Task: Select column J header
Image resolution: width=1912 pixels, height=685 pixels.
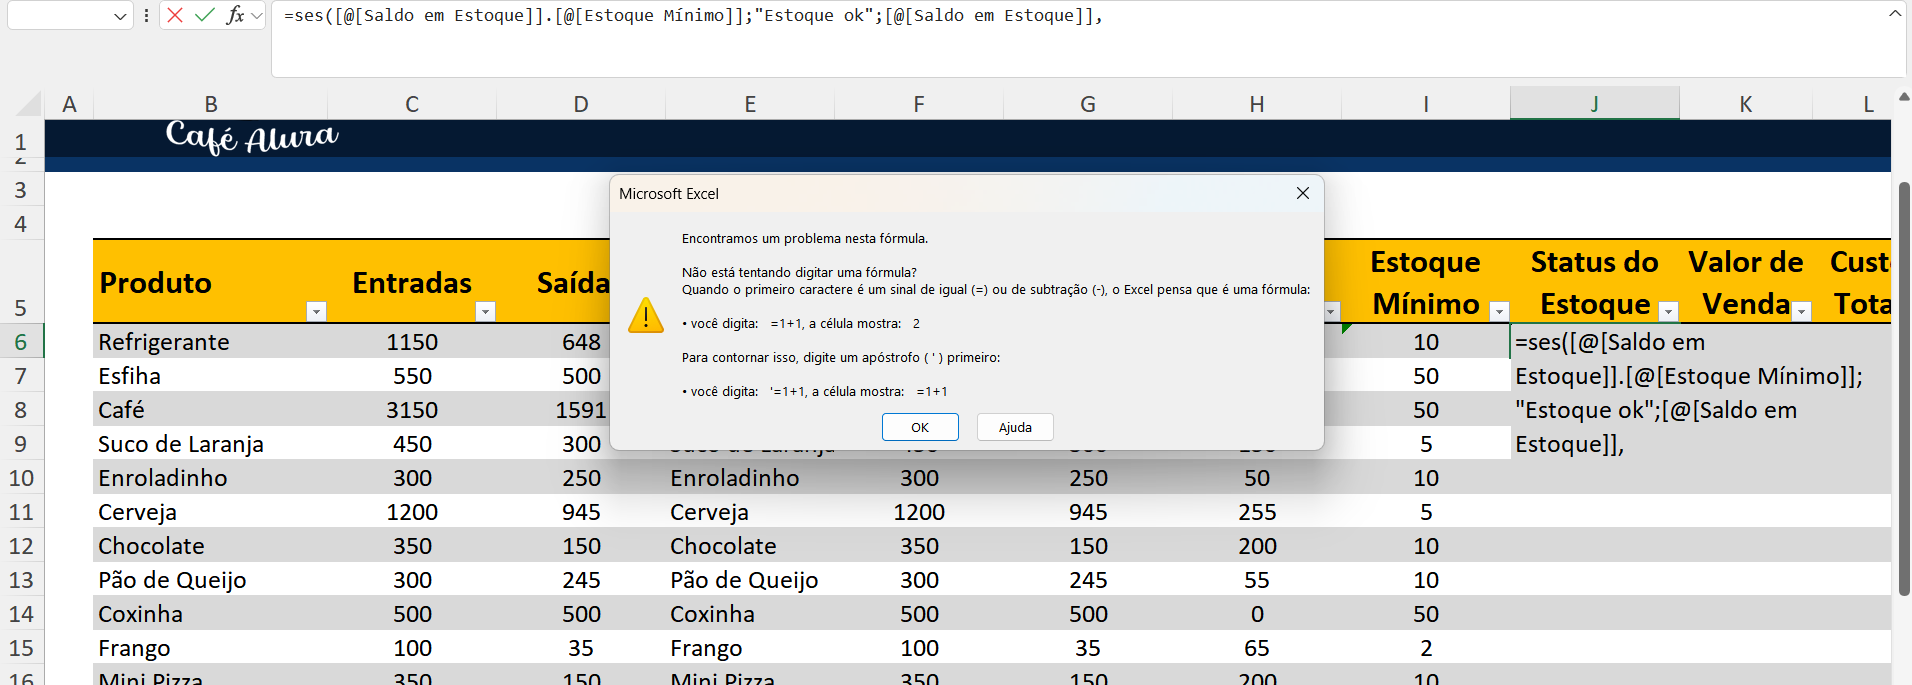Action: 1594,104
